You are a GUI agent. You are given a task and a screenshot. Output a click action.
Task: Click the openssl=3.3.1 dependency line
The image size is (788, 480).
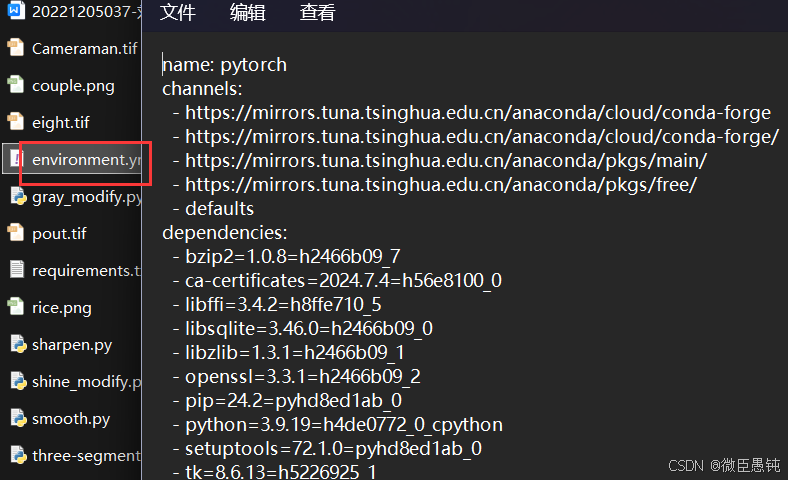click(297, 376)
